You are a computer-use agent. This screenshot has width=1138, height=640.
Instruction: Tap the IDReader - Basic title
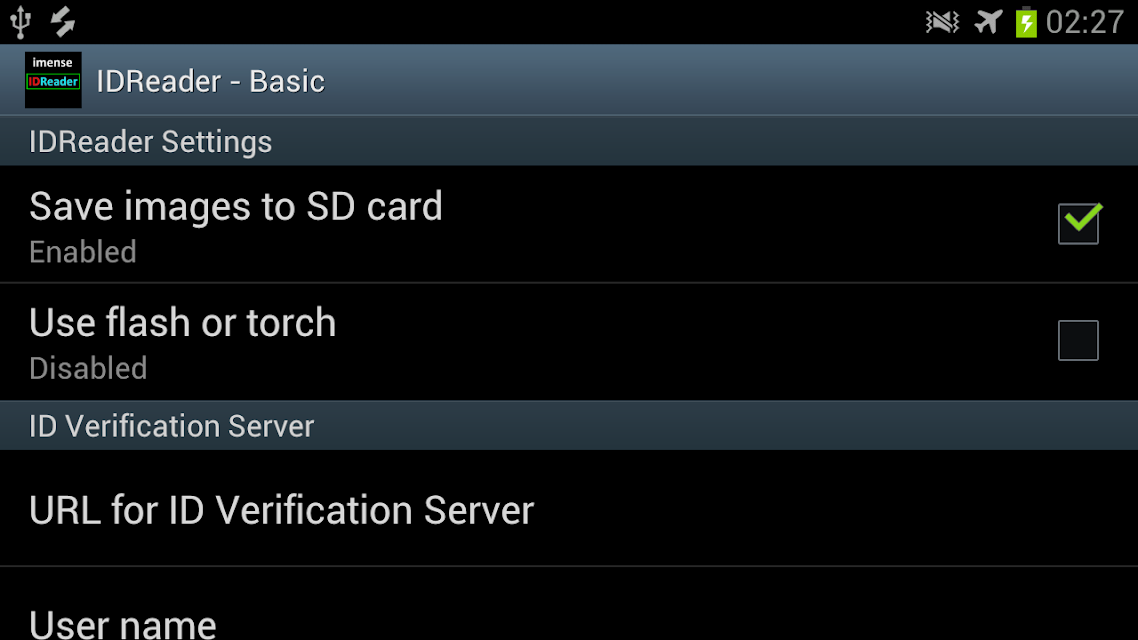click(x=210, y=81)
